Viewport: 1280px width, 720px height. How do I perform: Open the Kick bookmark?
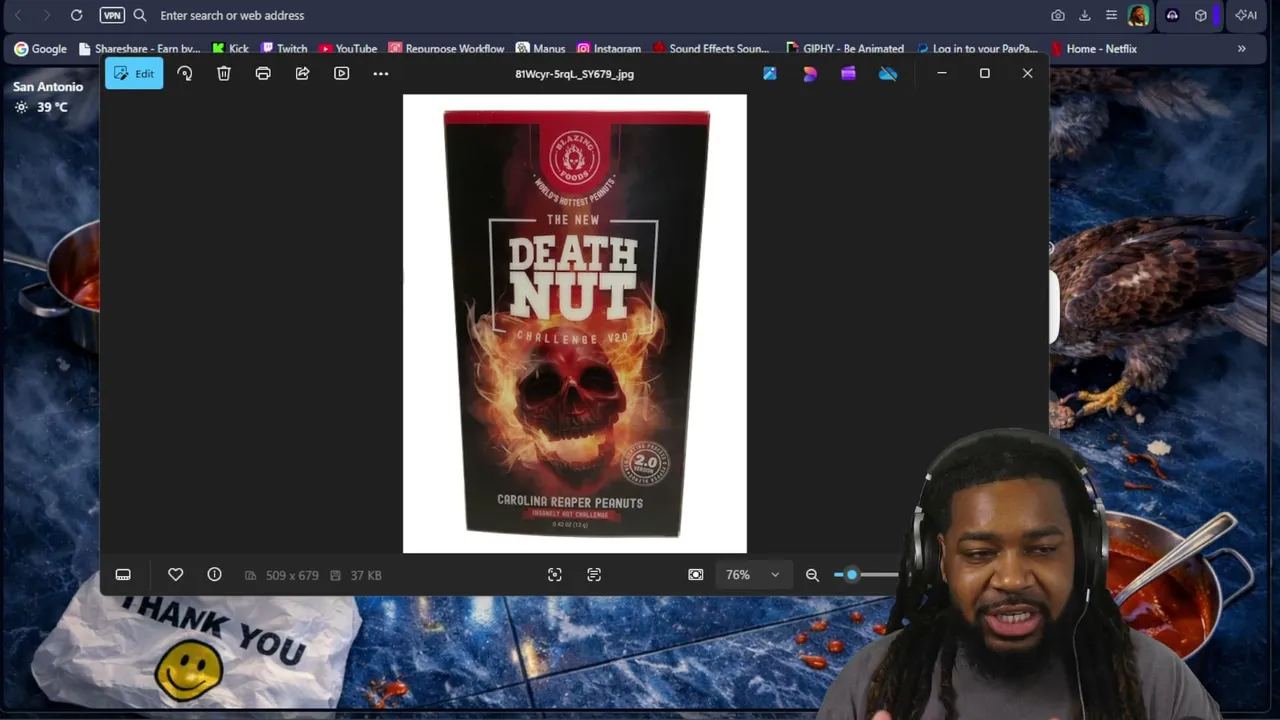[x=230, y=48]
